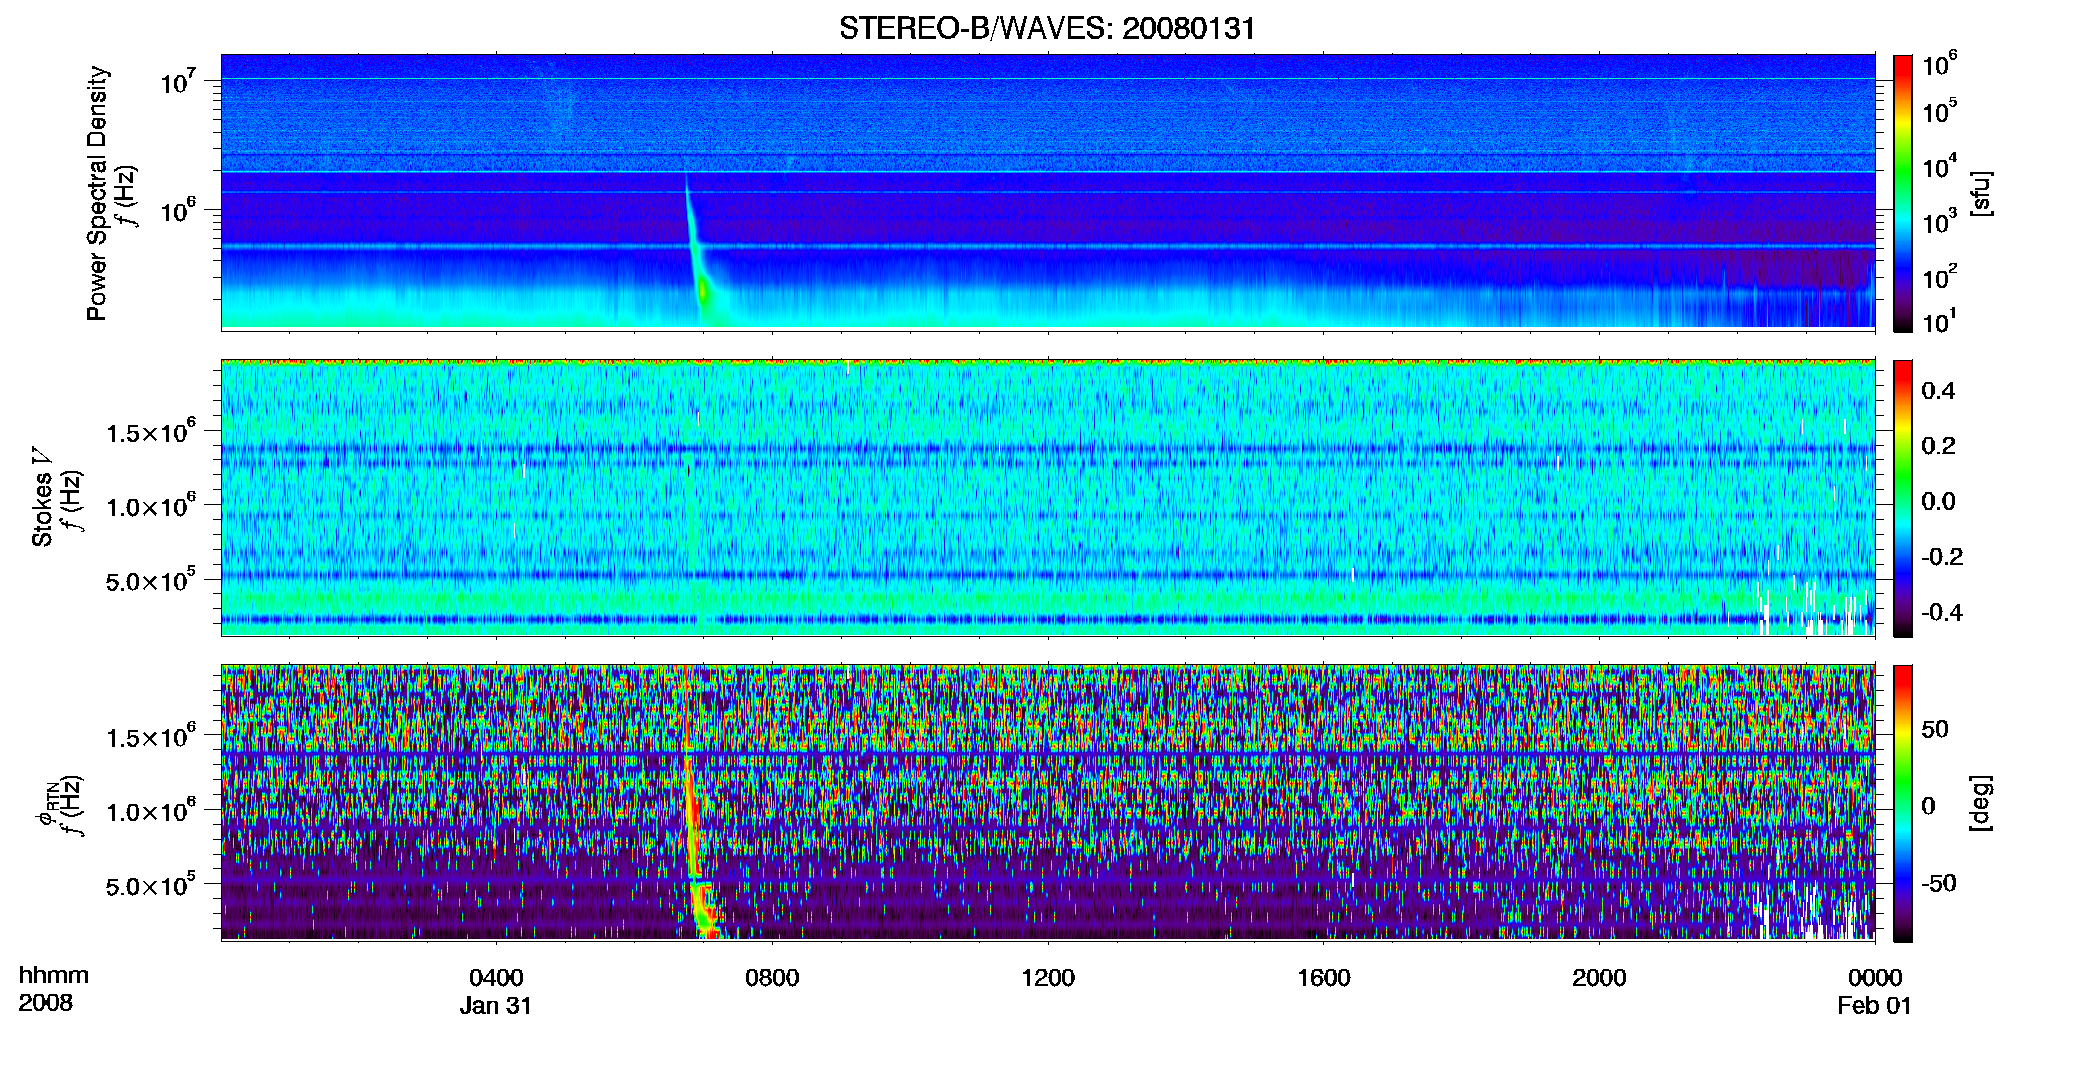The width and height of the screenshot is (2096, 1080).
Task: Click the "-0.4" Stokes V color bar label
Action: coord(1942,612)
